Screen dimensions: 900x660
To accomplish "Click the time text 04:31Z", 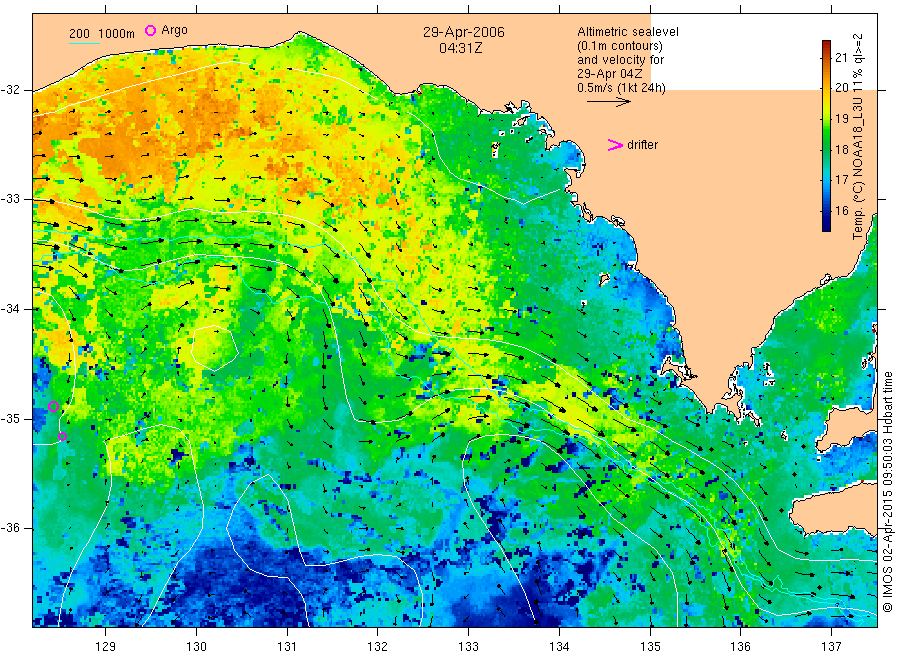I will (x=460, y=48).
